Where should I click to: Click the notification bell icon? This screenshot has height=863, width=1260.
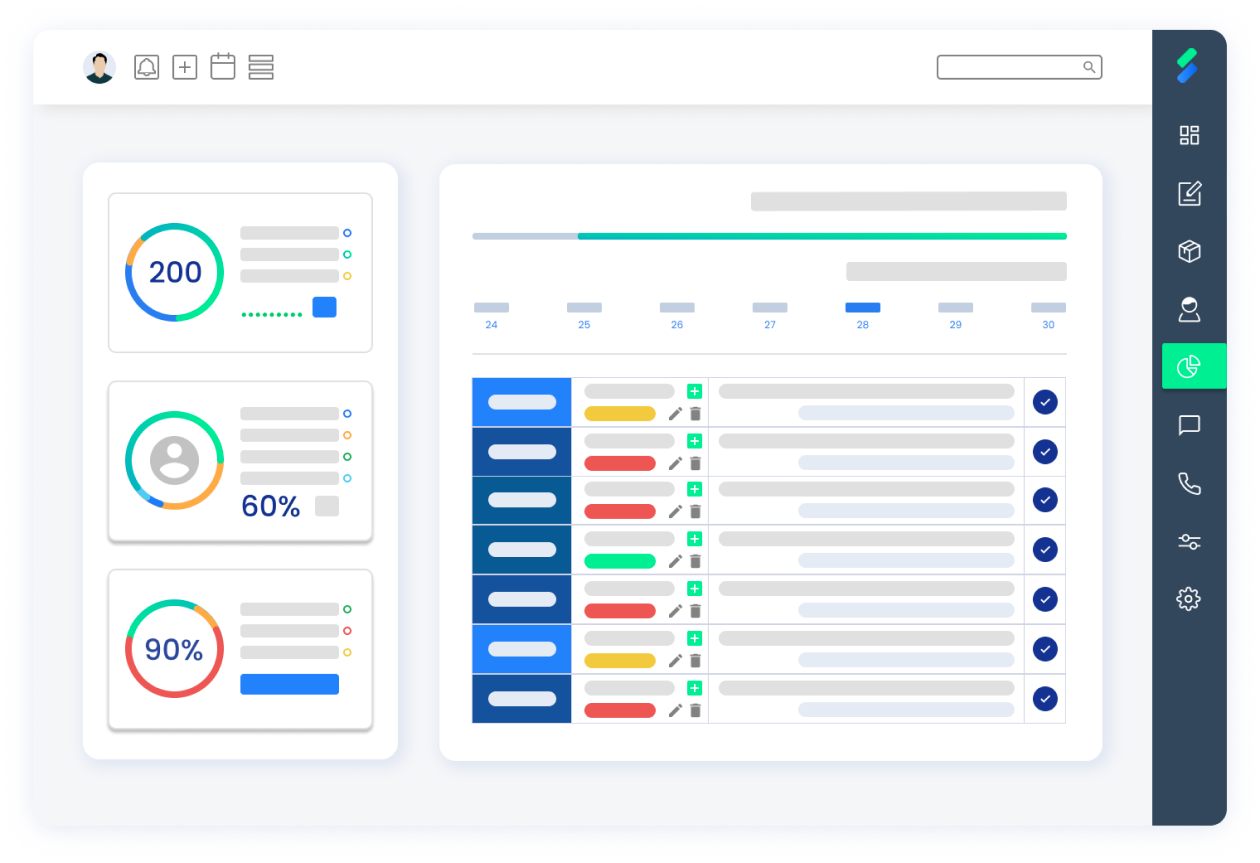[x=147, y=67]
